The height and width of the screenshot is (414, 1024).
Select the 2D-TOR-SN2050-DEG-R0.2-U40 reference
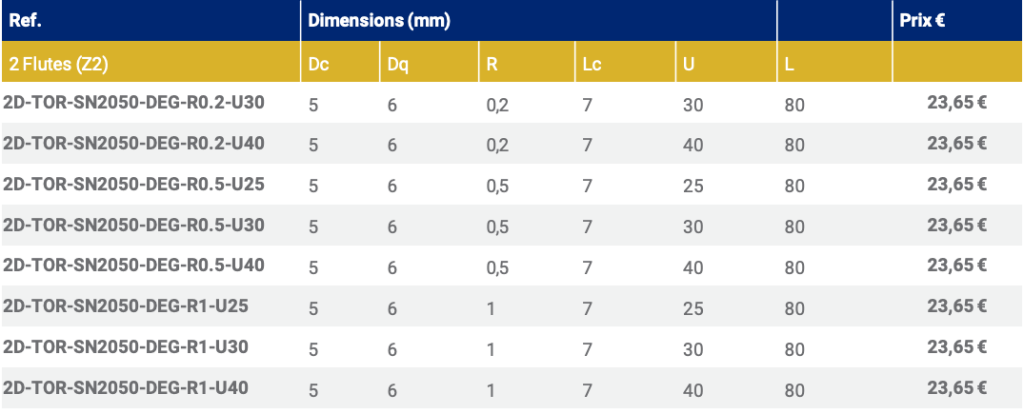133,143
